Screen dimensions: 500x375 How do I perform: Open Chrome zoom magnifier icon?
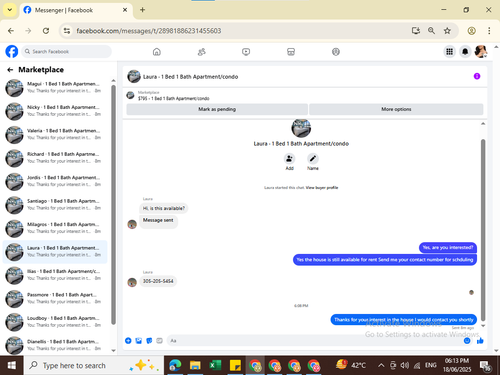431,31
